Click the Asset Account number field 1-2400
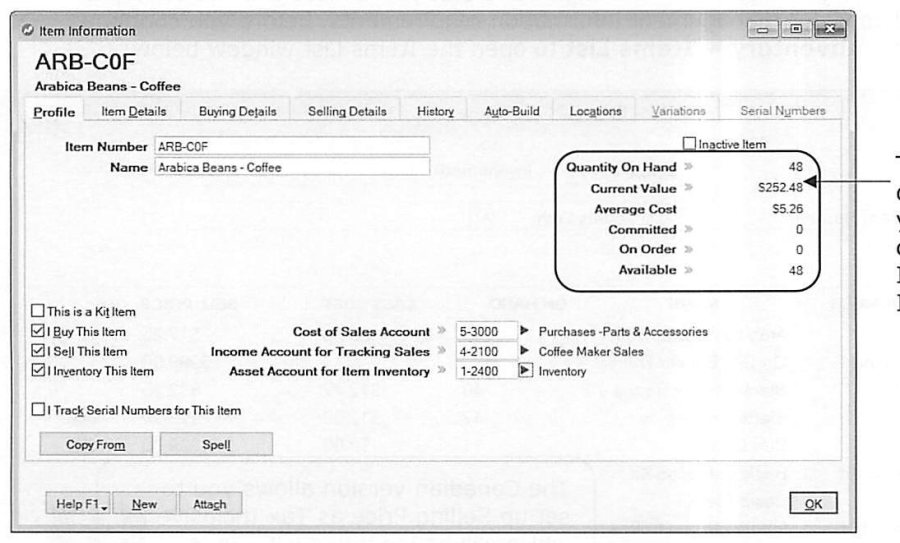Image resolution: width=900 pixels, height=543 pixels. click(486, 371)
